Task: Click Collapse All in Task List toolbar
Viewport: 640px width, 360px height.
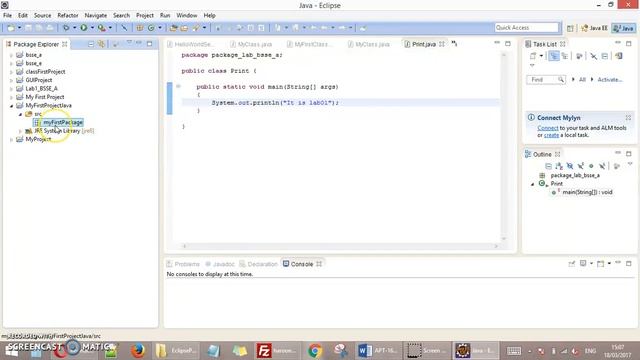Action: (x=605, y=56)
